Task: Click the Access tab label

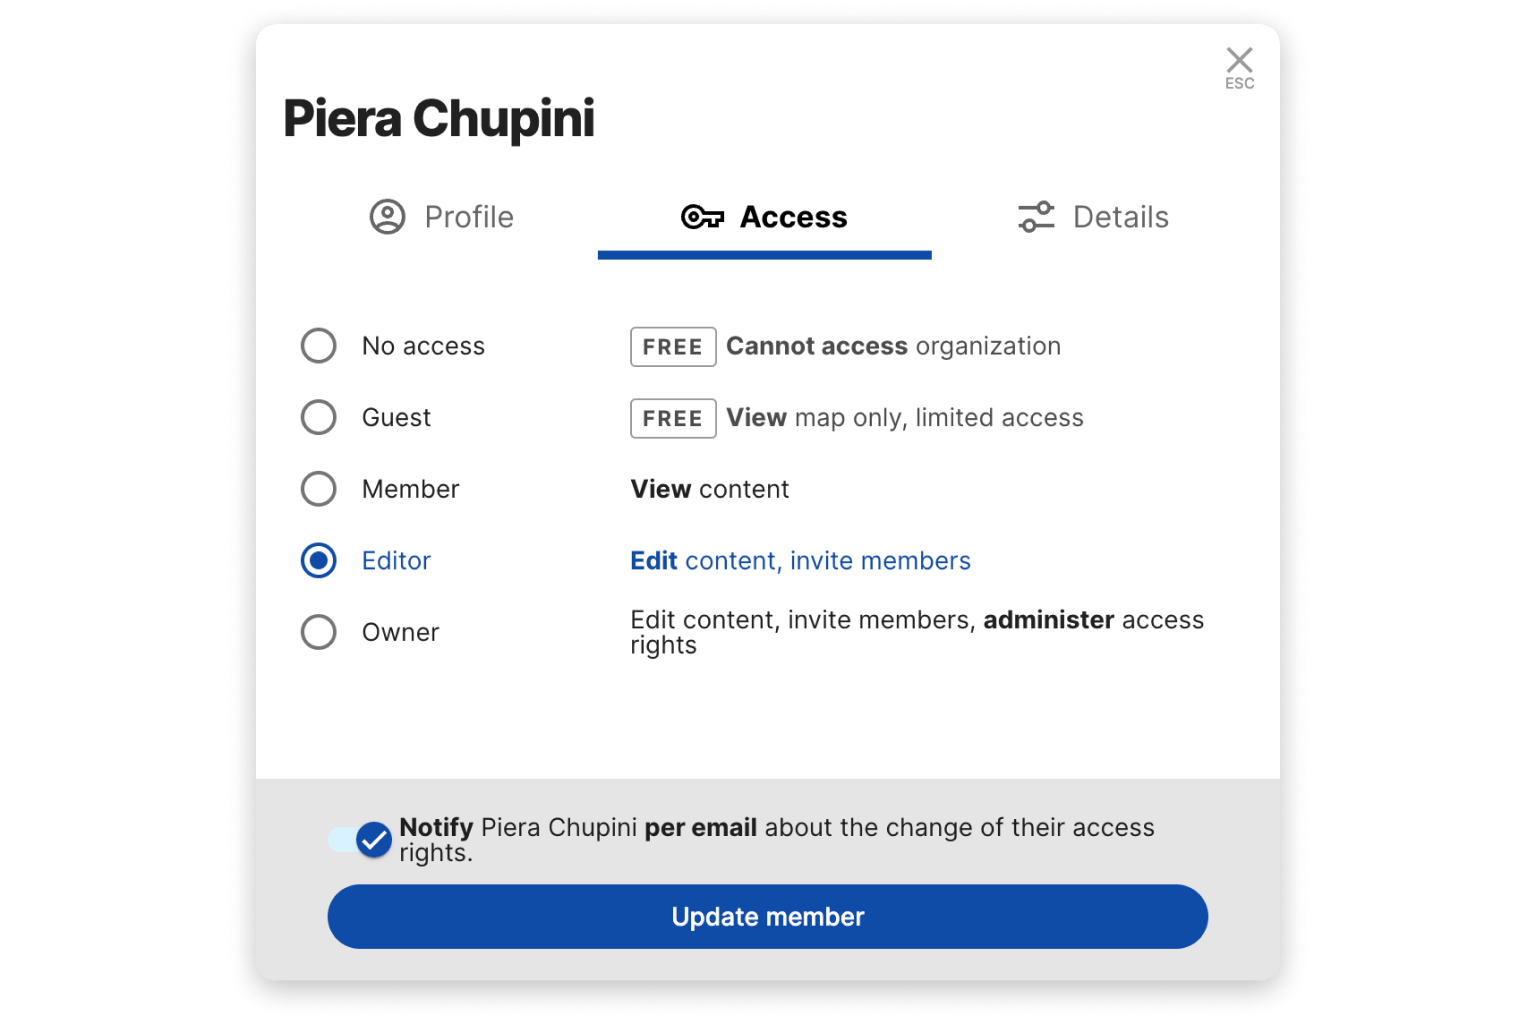Action: click(793, 217)
